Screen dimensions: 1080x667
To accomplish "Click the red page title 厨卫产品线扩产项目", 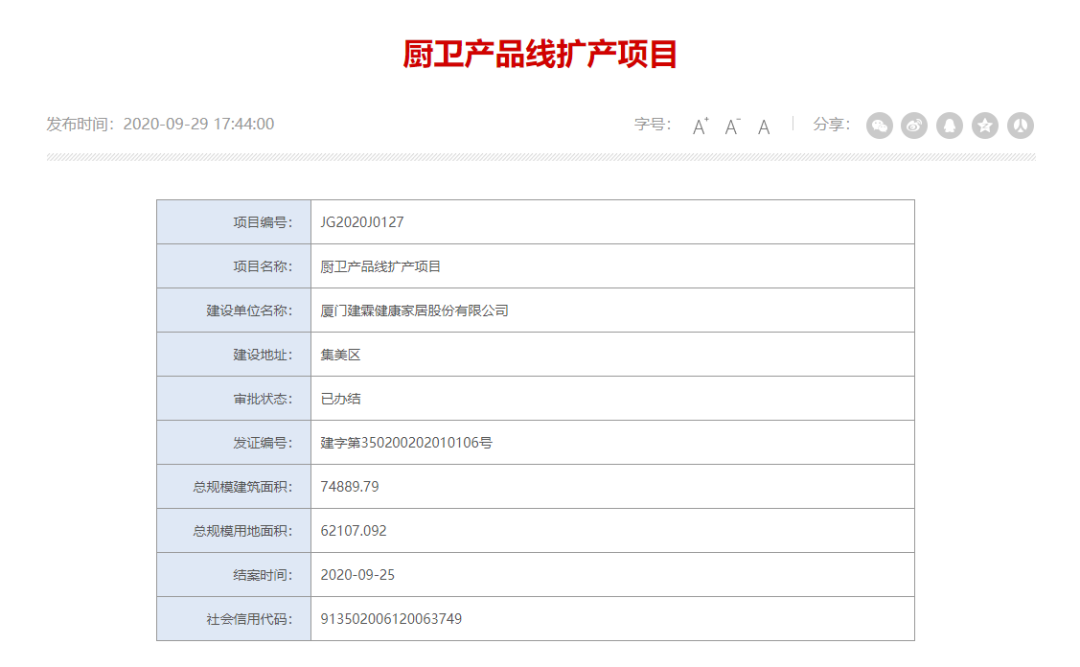I will (540, 54).
